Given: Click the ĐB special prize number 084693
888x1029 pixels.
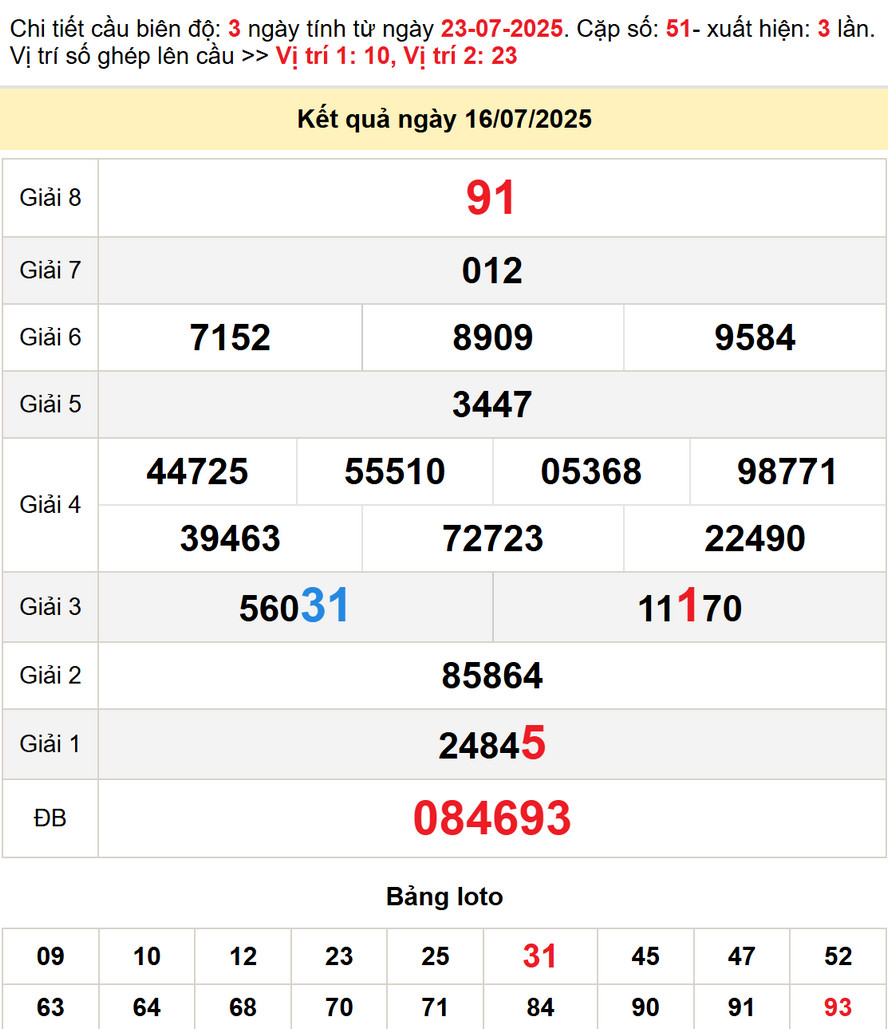Looking at the screenshot, I should [492, 818].
